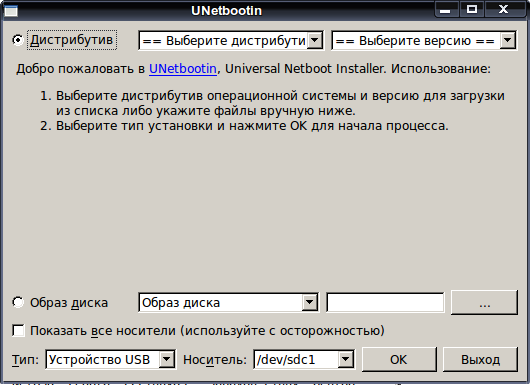This screenshot has height=385, width=530.
Task: Click the text 'Выберите дистрибутив операционной системы'
Action: [x=206, y=96]
